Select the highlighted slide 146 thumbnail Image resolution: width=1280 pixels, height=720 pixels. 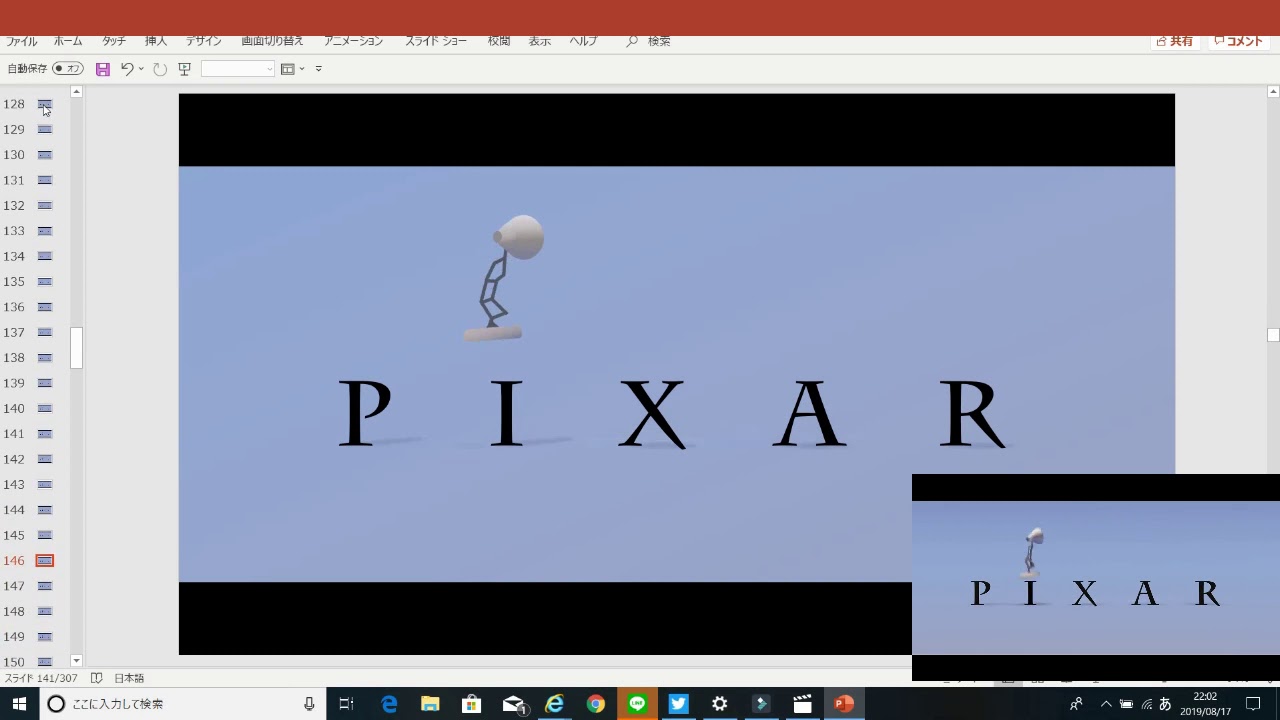coord(45,561)
